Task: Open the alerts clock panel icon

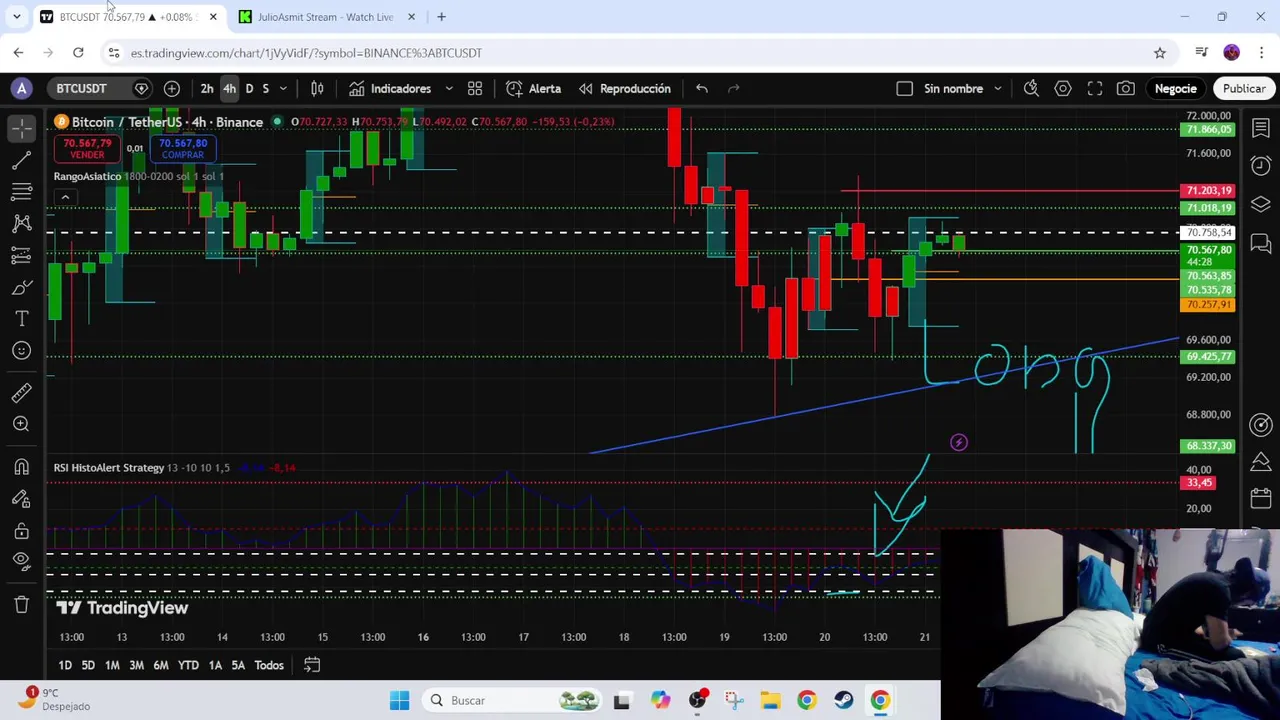Action: coord(1261,165)
